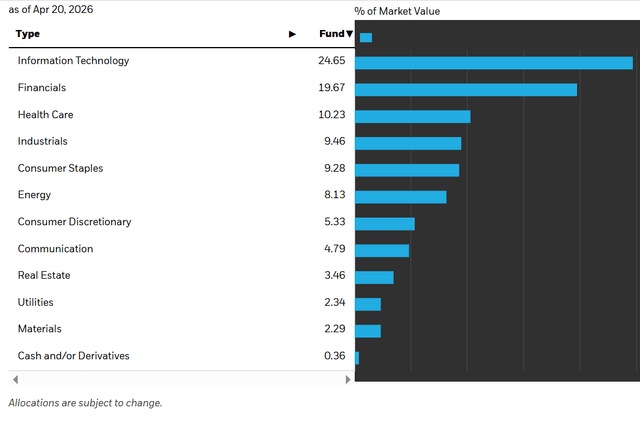Click the Industrials bar in the chart
Image resolution: width=640 pixels, height=434 pixels.
[x=408, y=143]
